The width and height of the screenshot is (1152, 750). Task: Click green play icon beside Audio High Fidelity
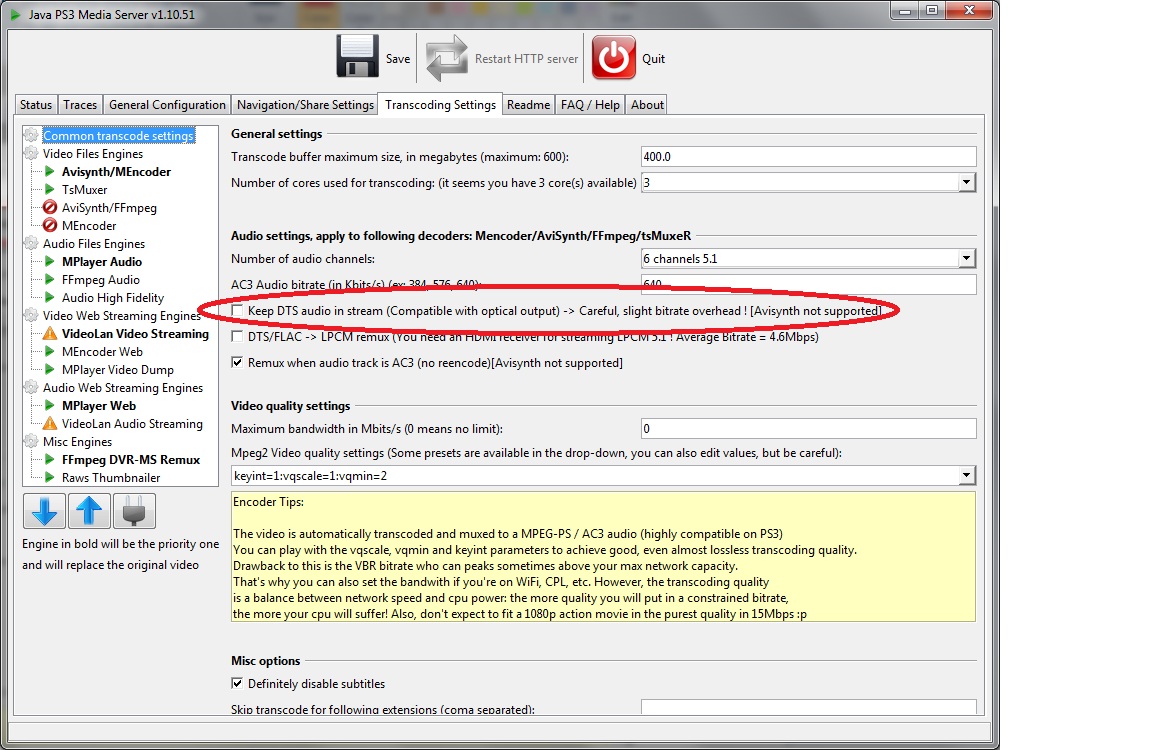click(x=50, y=298)
